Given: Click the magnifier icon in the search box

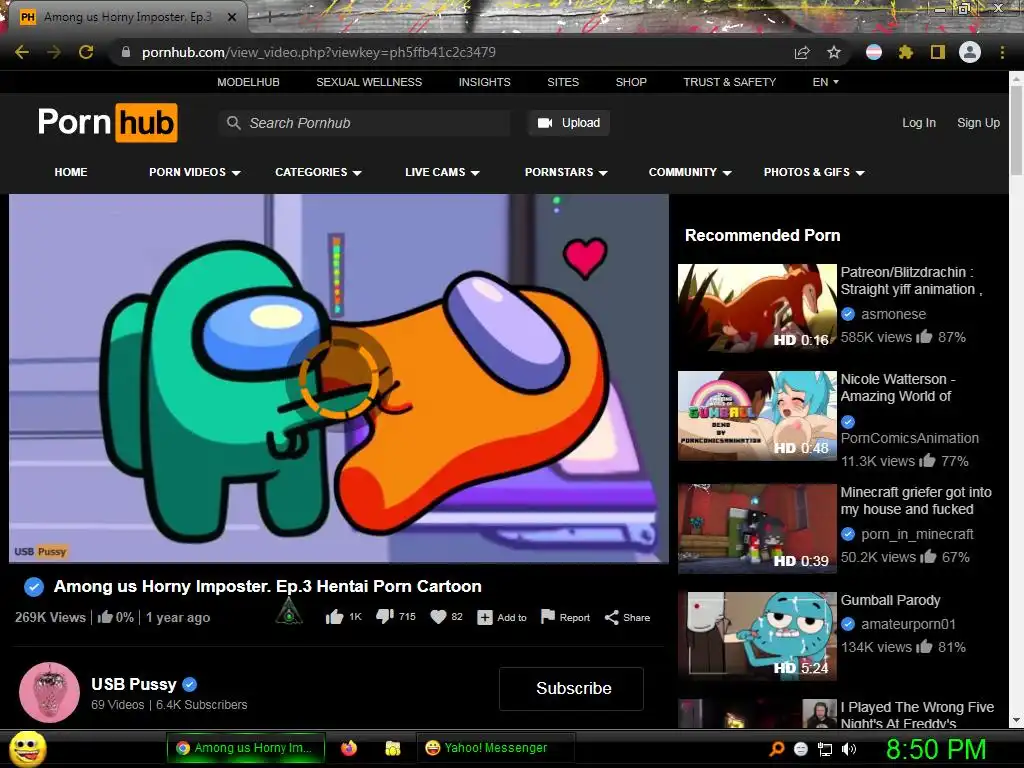Looking at the screenshot, I should tap(233, 123).
